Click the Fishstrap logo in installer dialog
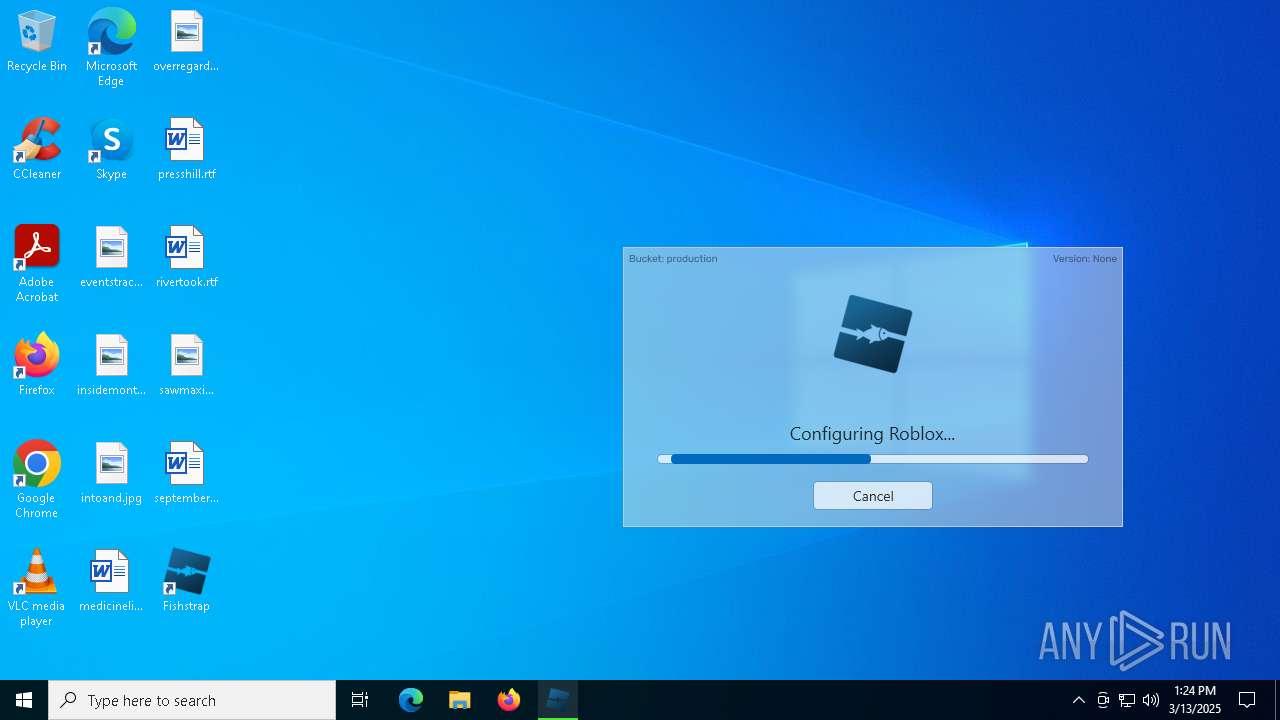Image resolution: width=1280 pixels, height=720 pixels. 873,334
